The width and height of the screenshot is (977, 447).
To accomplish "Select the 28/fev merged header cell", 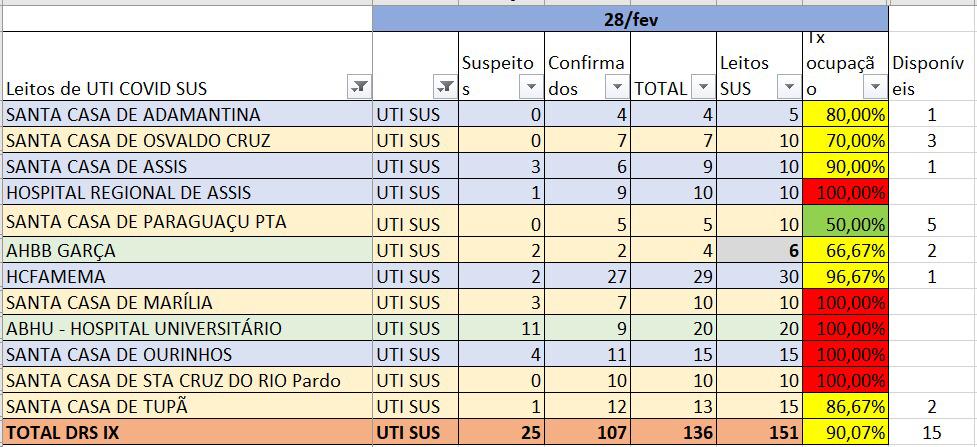I will click(630, 18).
